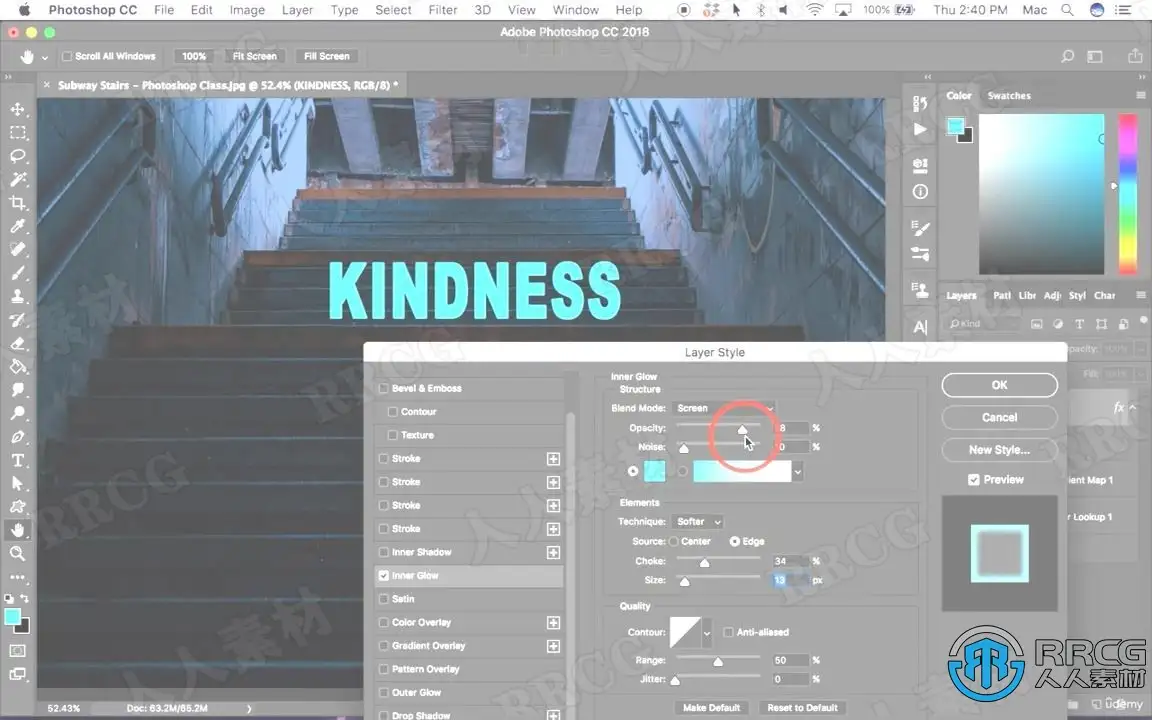Click the Choke slider handle
Screen dimensions: 1152x720
tap(704, 563)
